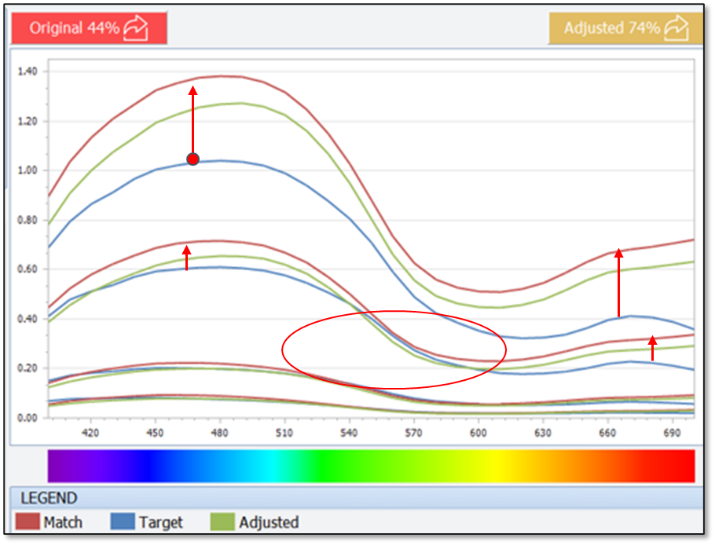
Task: Toggle the Match series label in legend
Action: click(63, 522)
